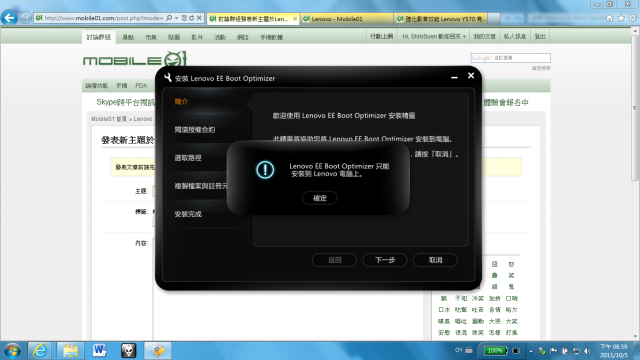Image resolution: width=640 pixels, height=360 pixels.
Task: Click the 登出 logout link
Action: pos(540,36)
